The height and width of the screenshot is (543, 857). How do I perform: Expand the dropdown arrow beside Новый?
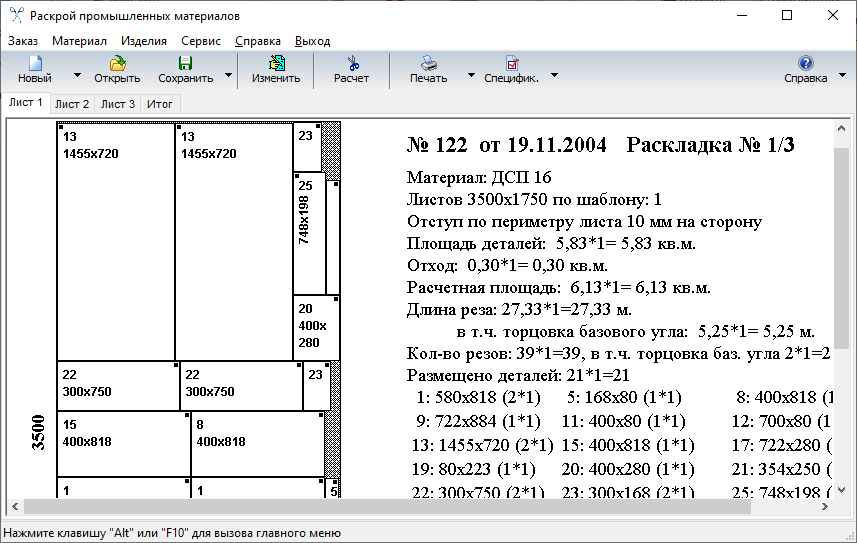point(77,75)
